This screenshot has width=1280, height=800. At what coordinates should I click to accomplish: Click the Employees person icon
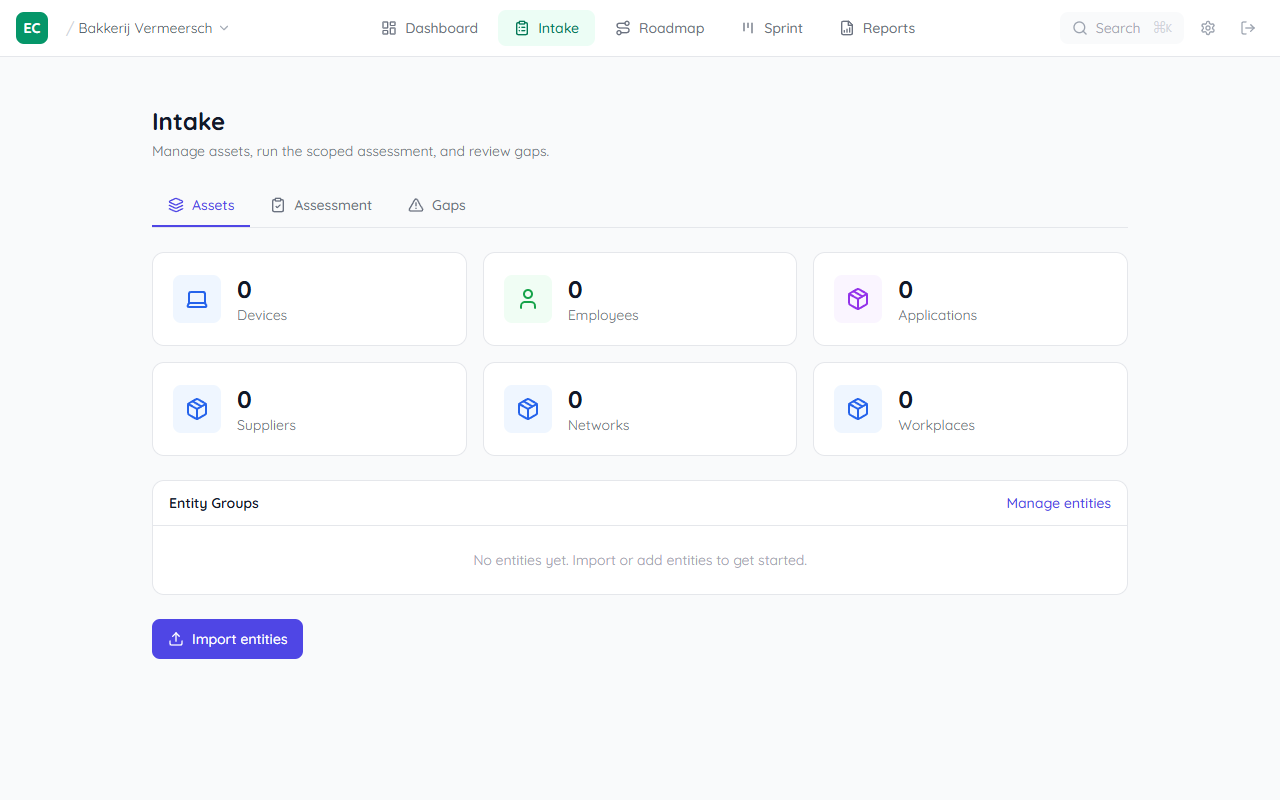point(527,299)
